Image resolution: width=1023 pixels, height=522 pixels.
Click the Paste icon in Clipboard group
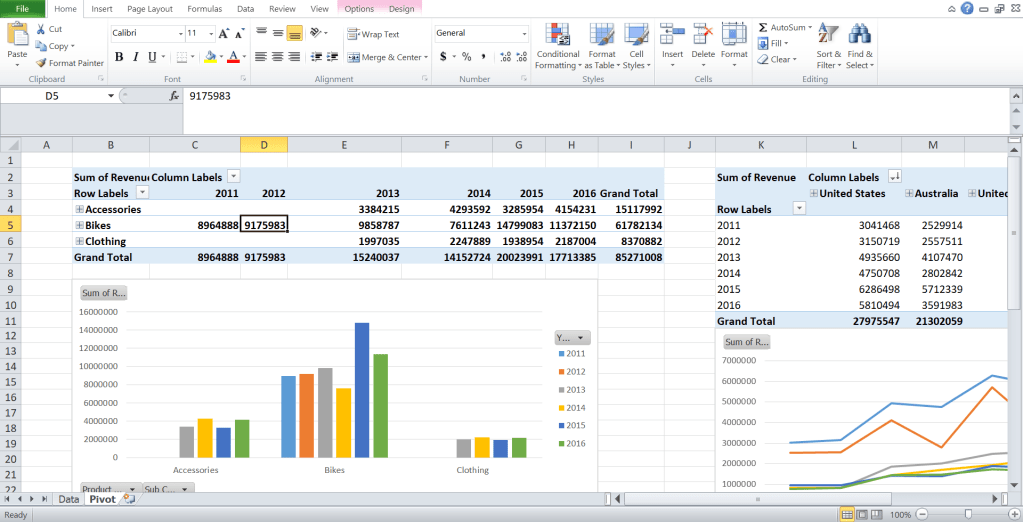[x=17, y=36]
